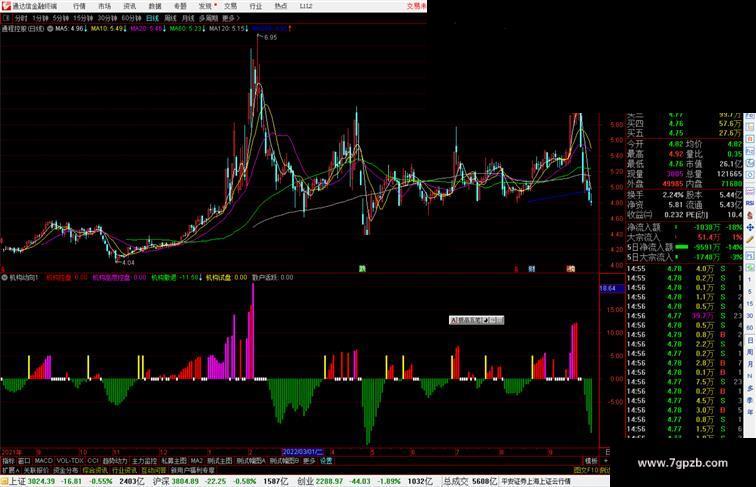Open the 发现 menu
This screenshot has height=487, width=756.
pos(205,6)
